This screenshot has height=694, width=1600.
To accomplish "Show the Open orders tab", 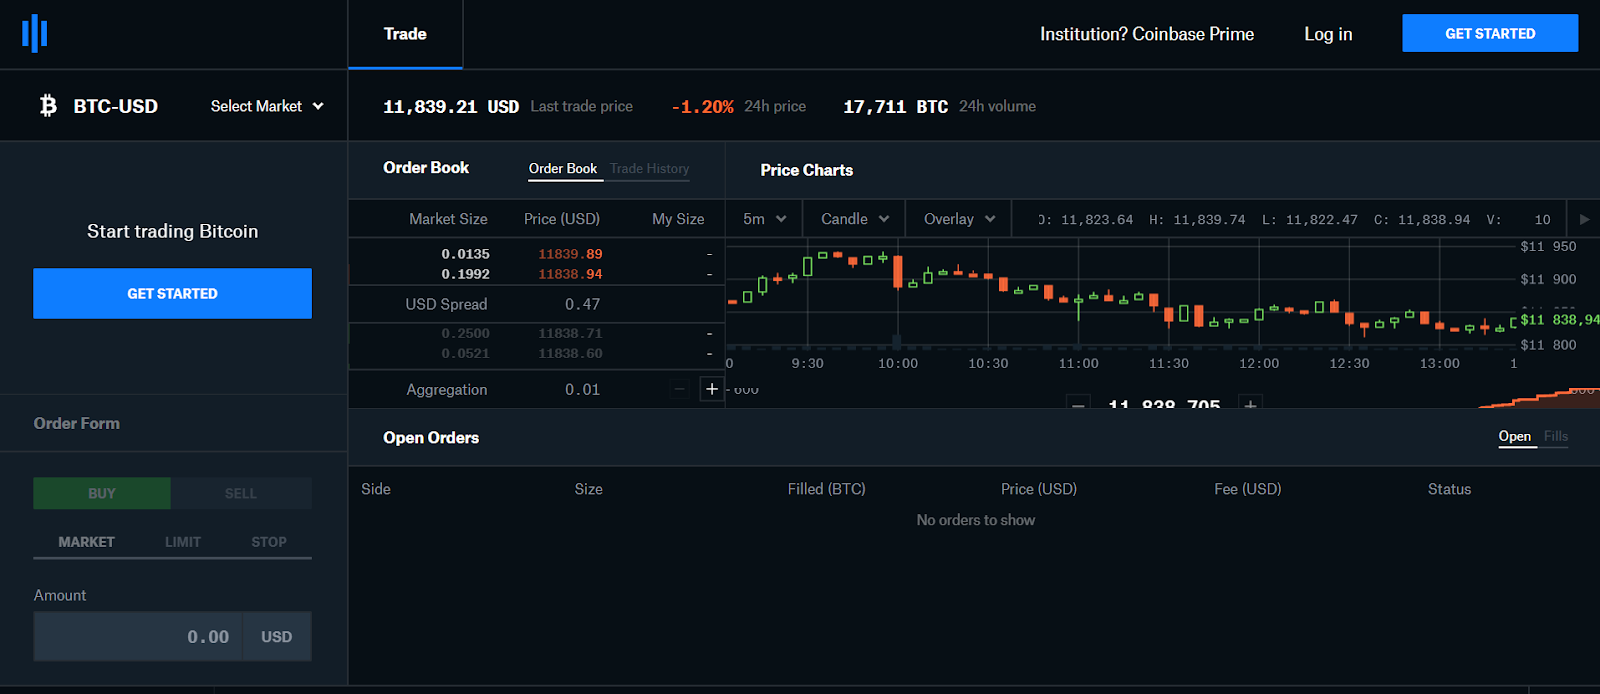I will (x=1515, y=436).
